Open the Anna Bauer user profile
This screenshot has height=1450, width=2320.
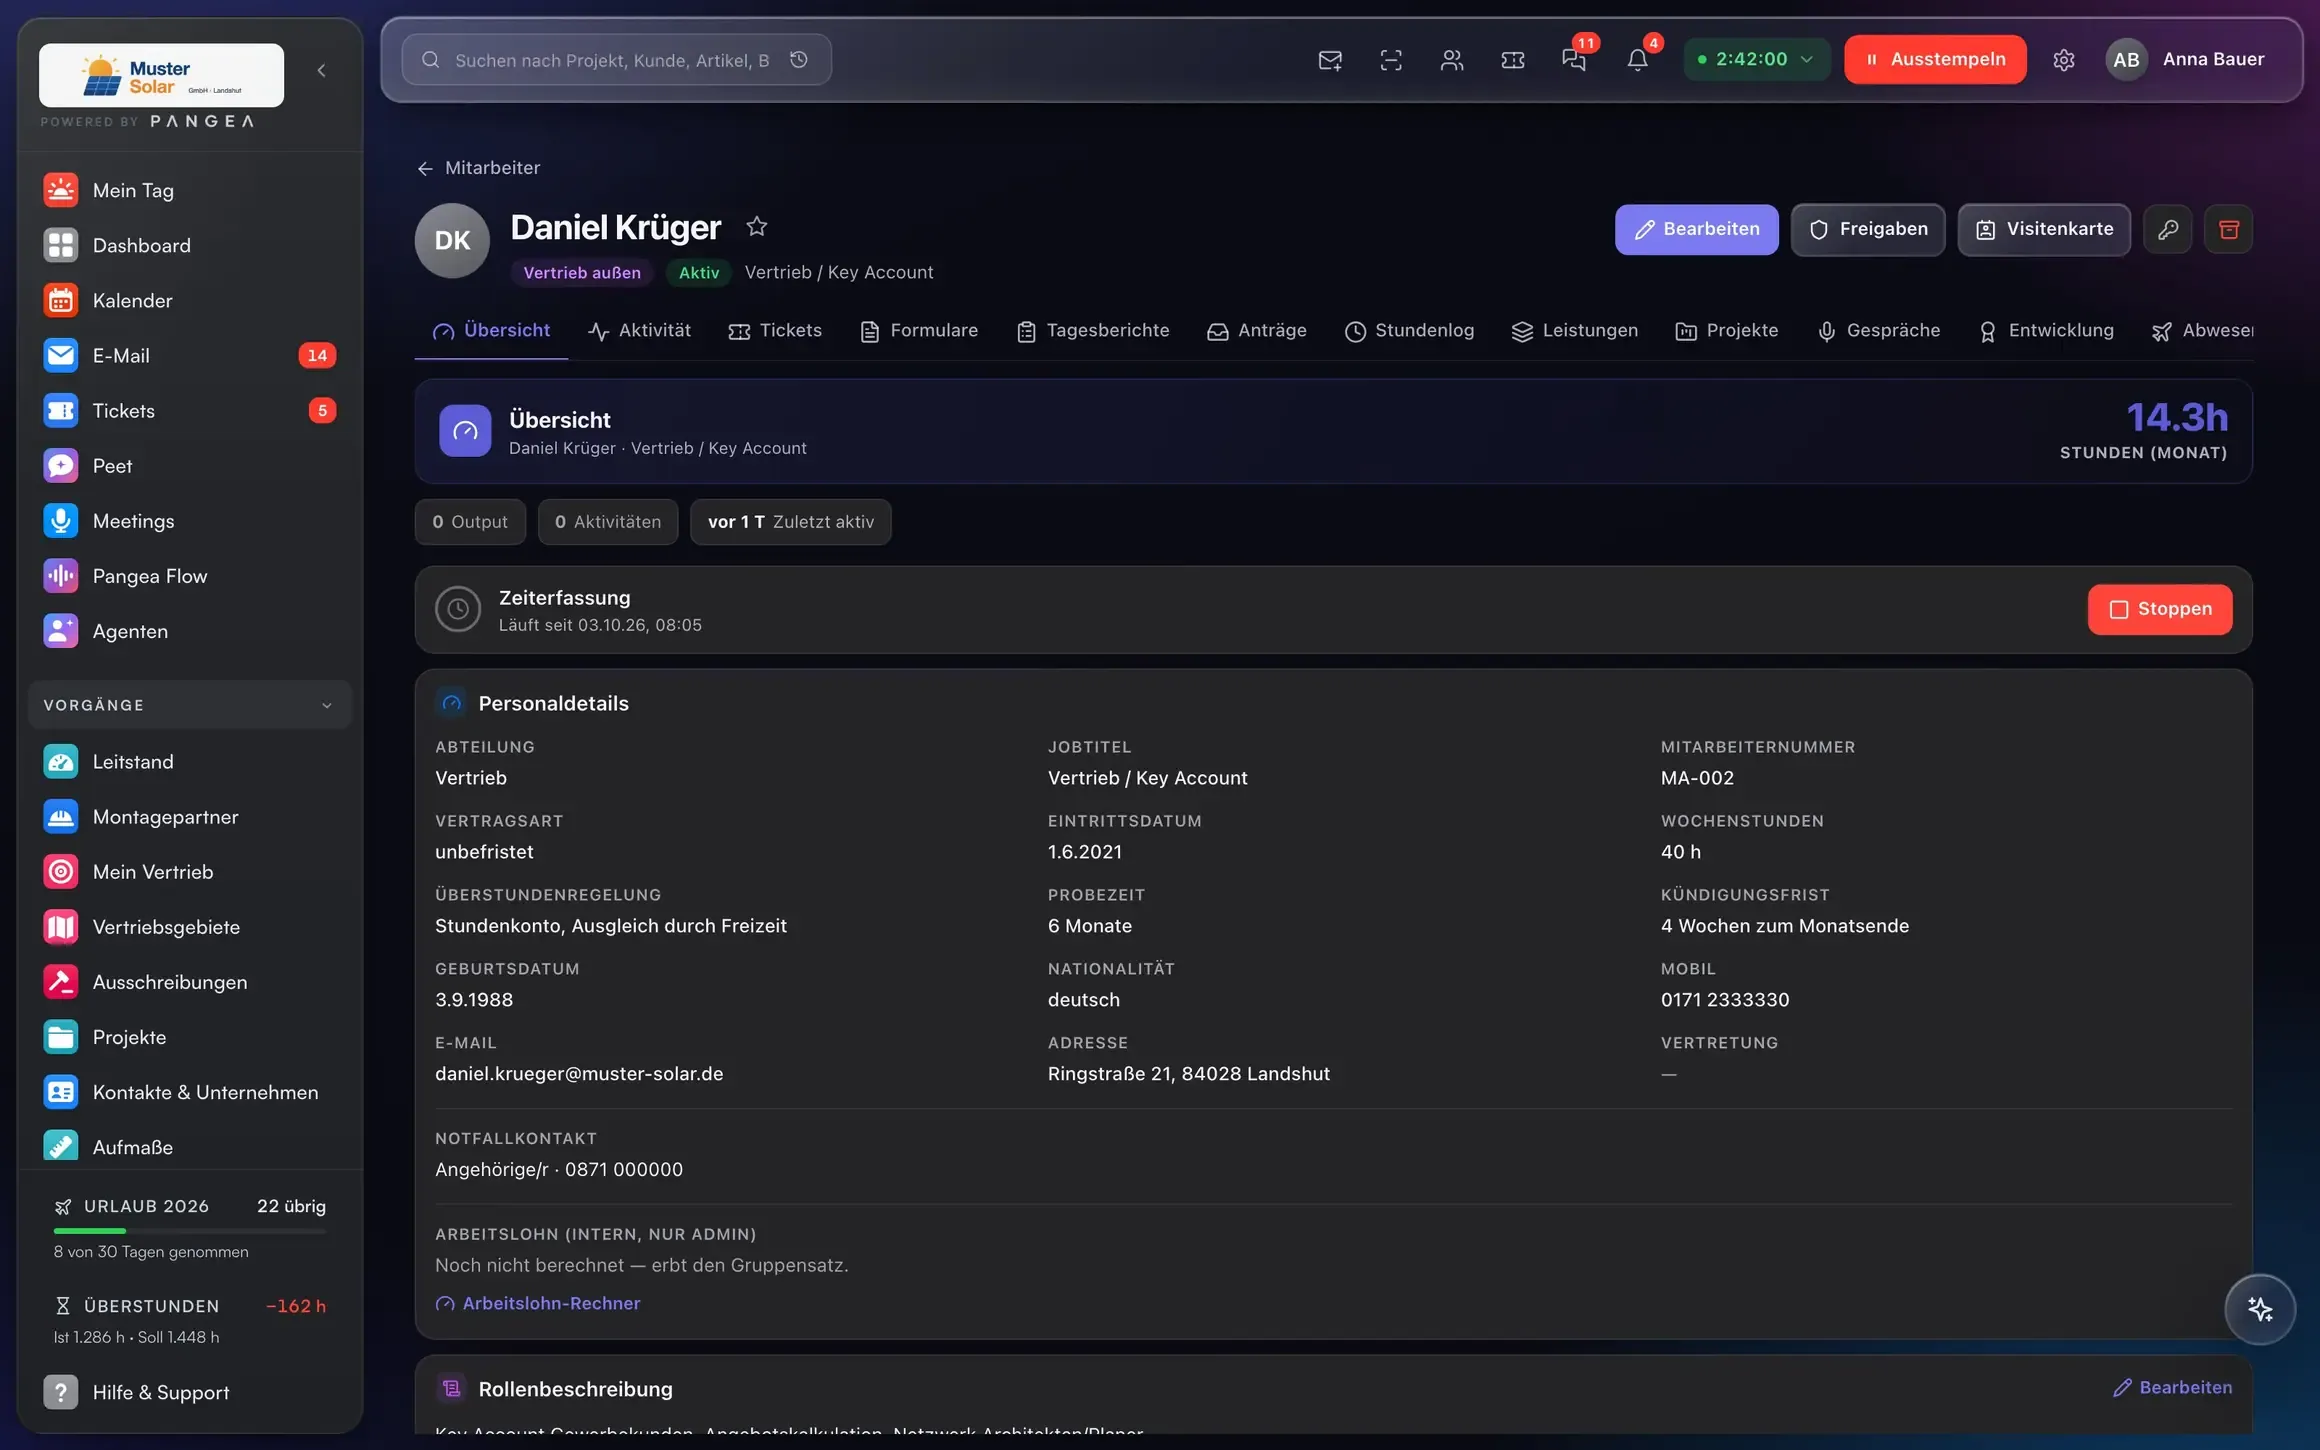point(2186,59)
